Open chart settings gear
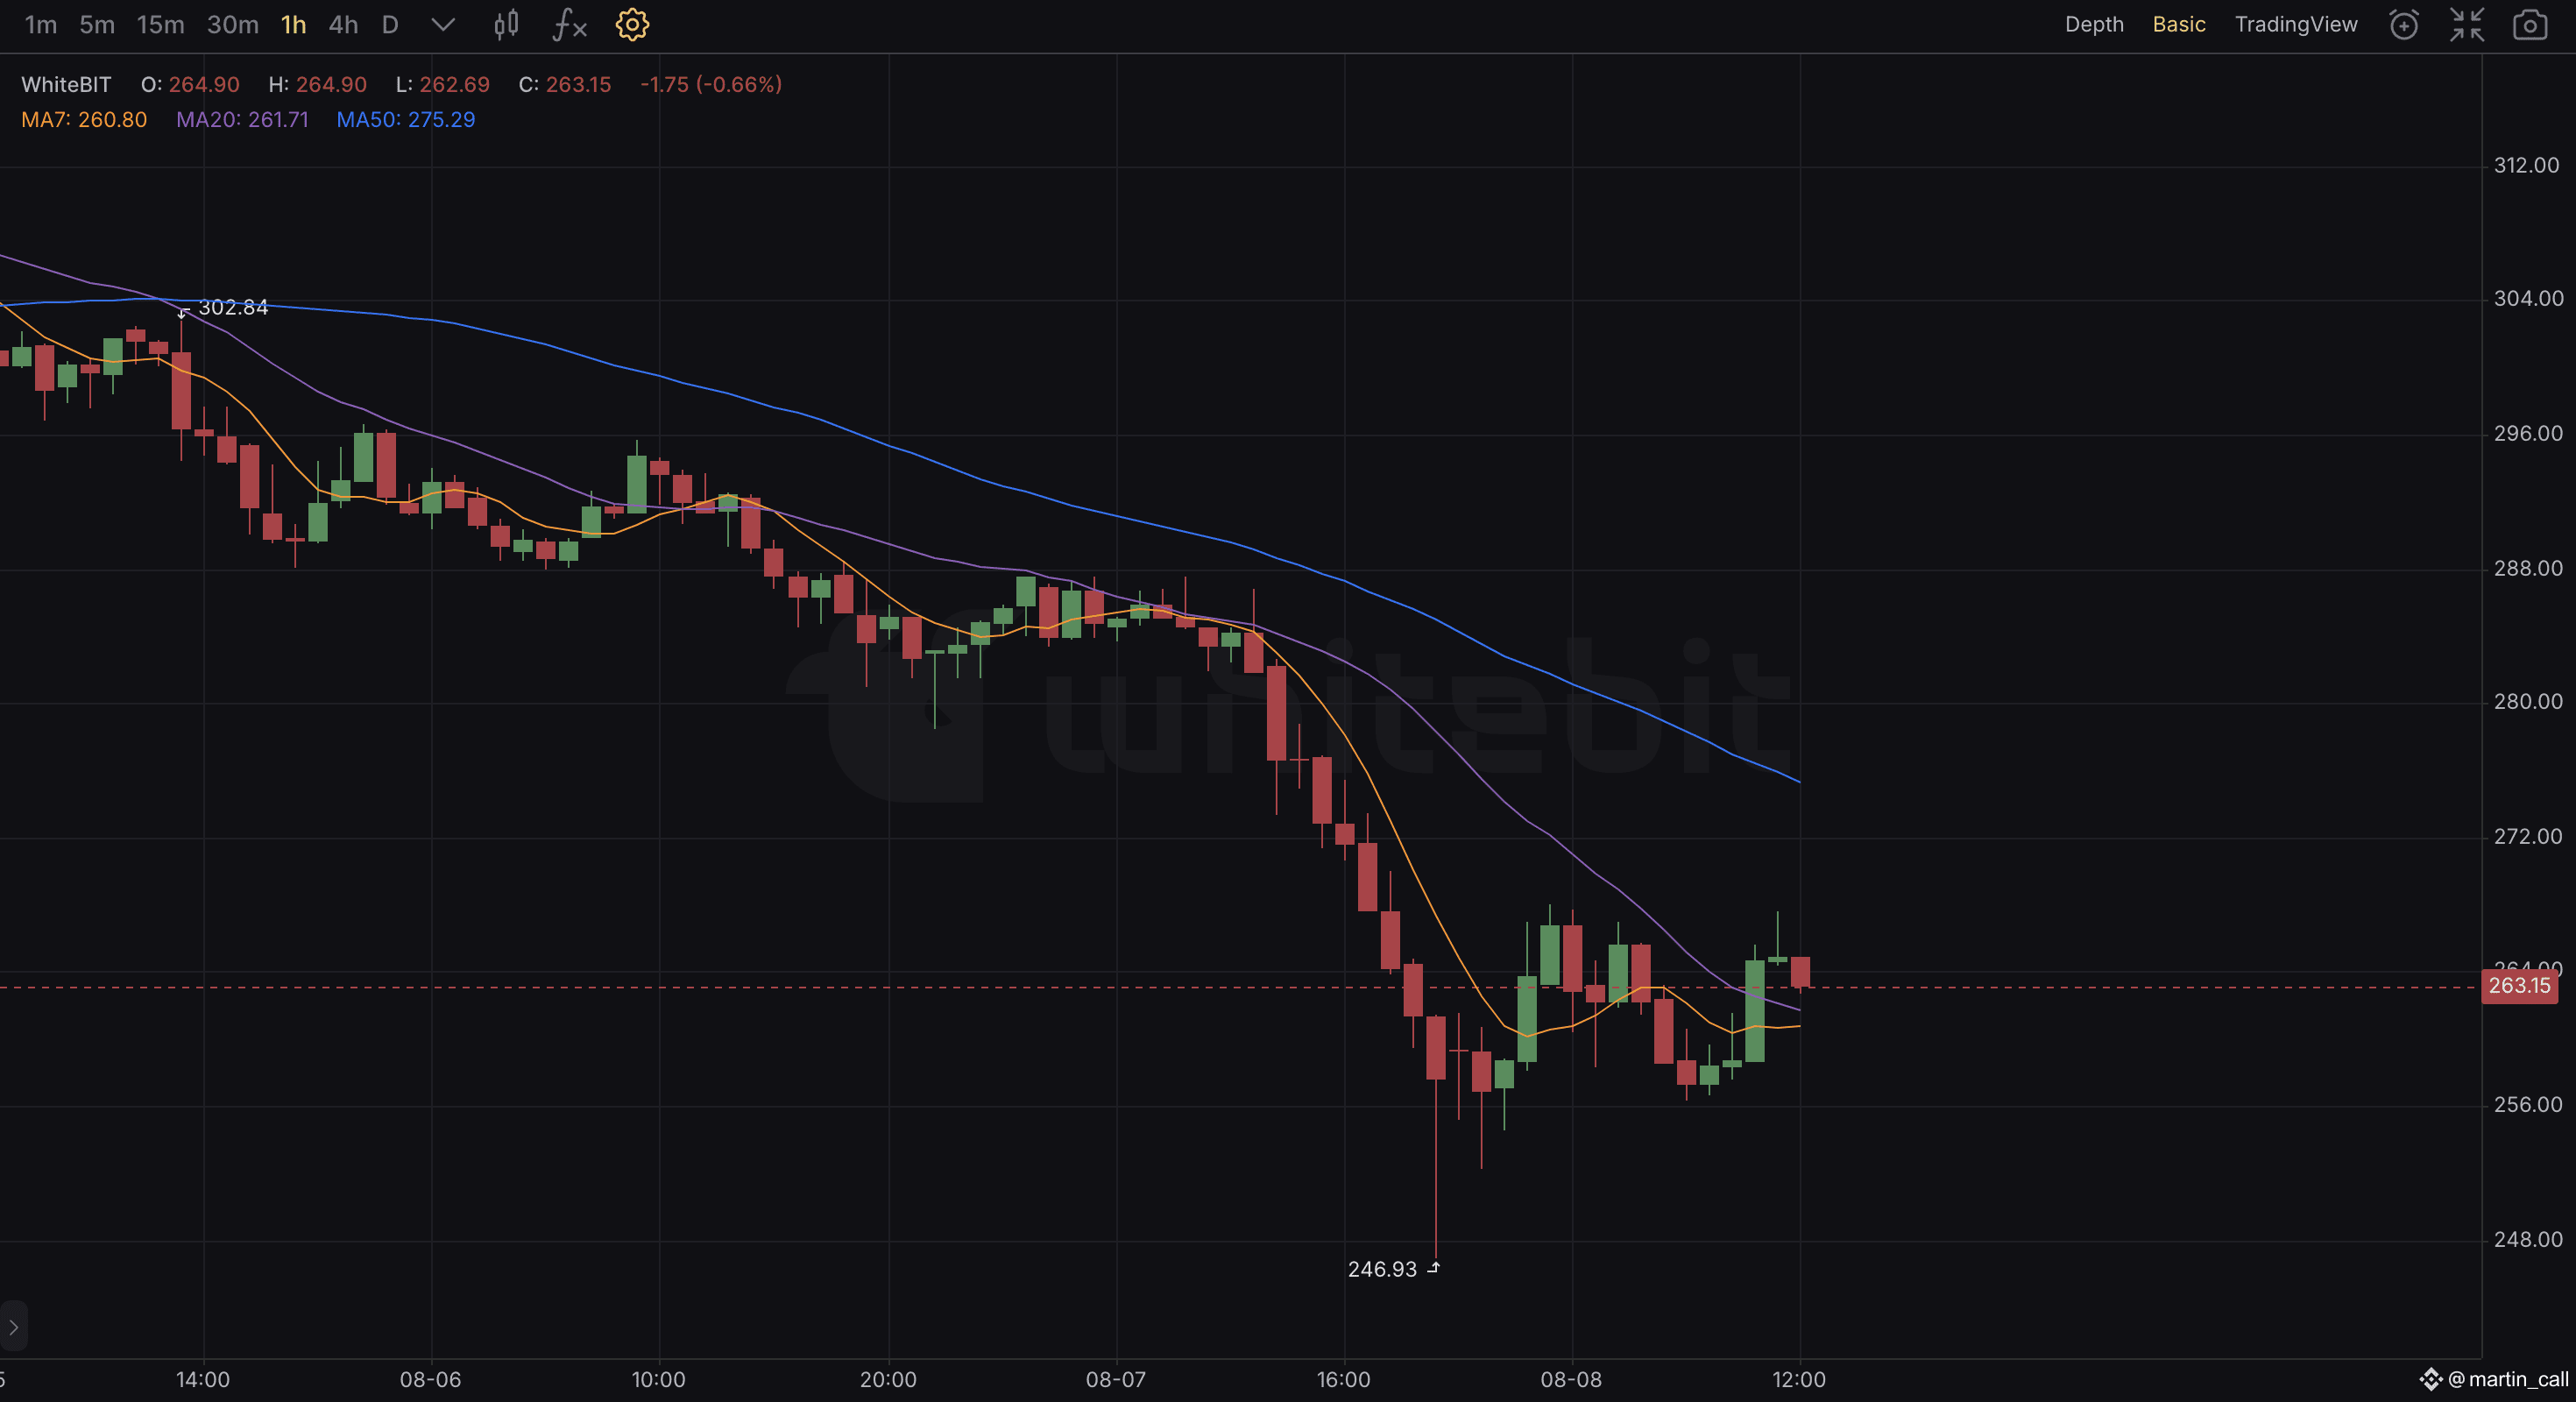 [632, 24]
